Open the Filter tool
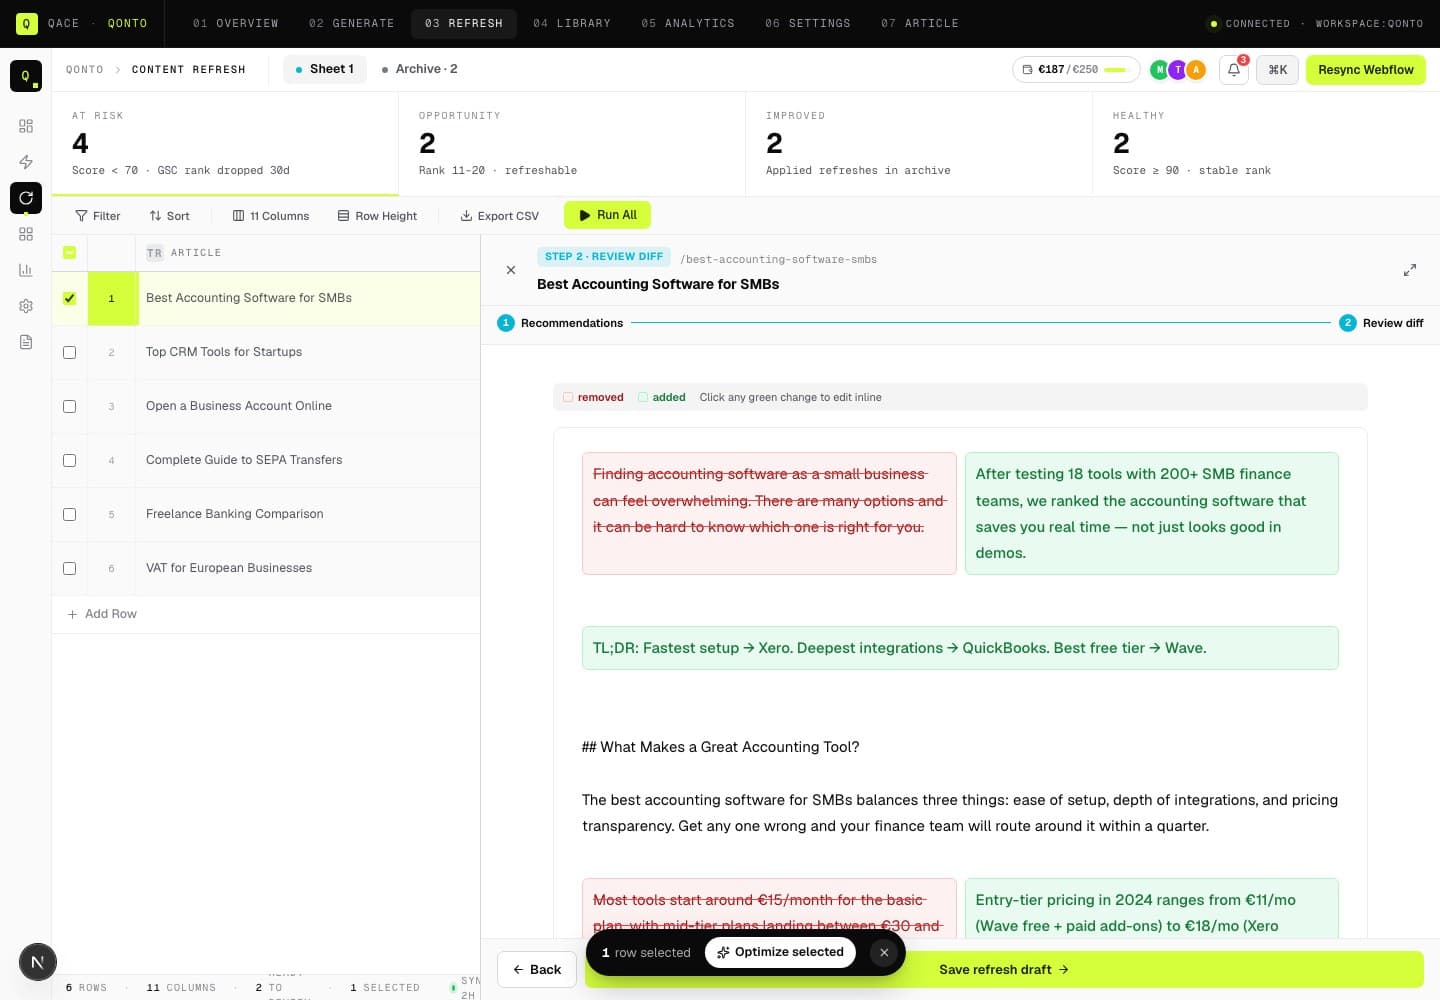 98,216
